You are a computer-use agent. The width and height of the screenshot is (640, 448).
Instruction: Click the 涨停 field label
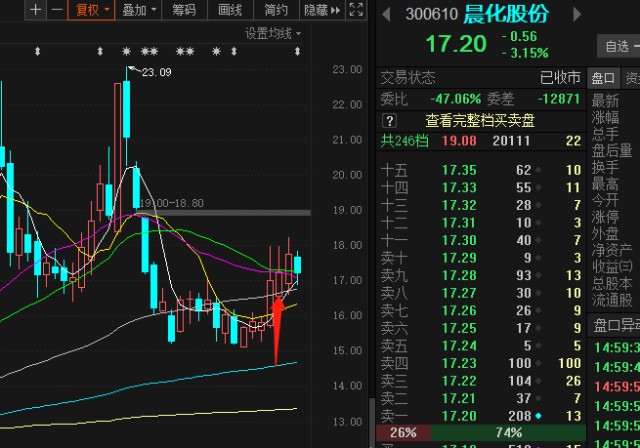point(605,217)
